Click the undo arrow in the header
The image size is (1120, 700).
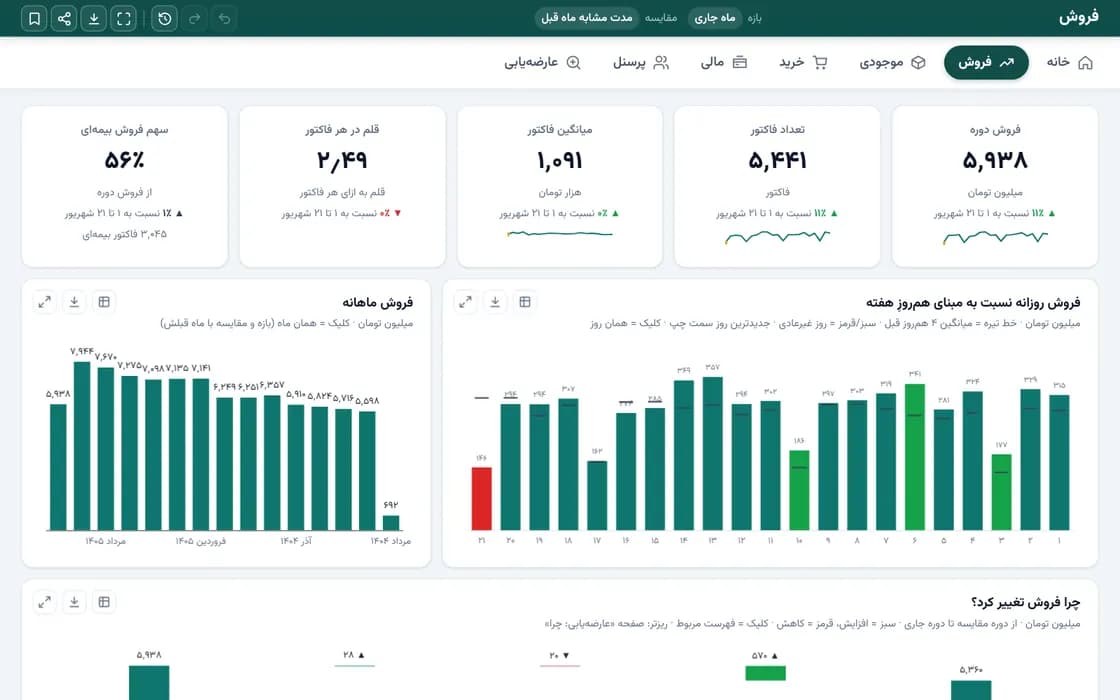224,19
